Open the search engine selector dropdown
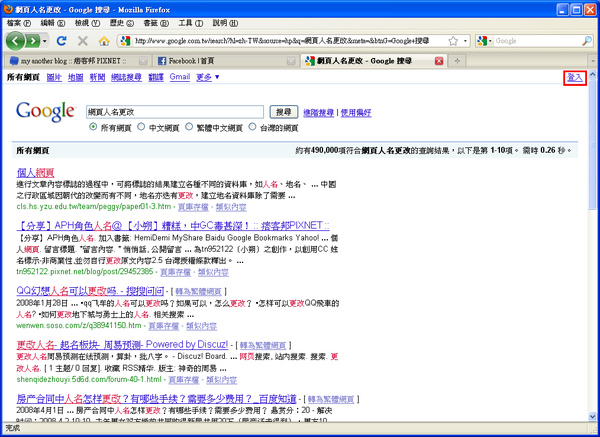 tap(484, 41)
